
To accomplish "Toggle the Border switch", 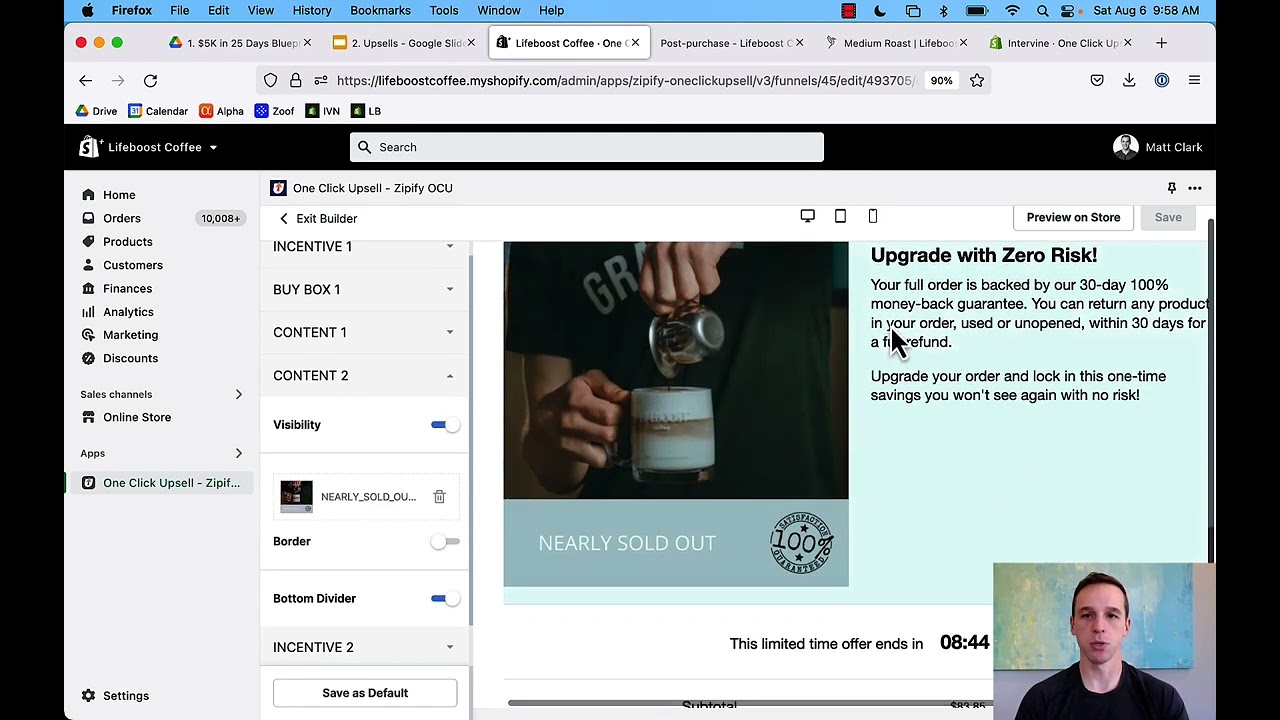I will (446, 541).
